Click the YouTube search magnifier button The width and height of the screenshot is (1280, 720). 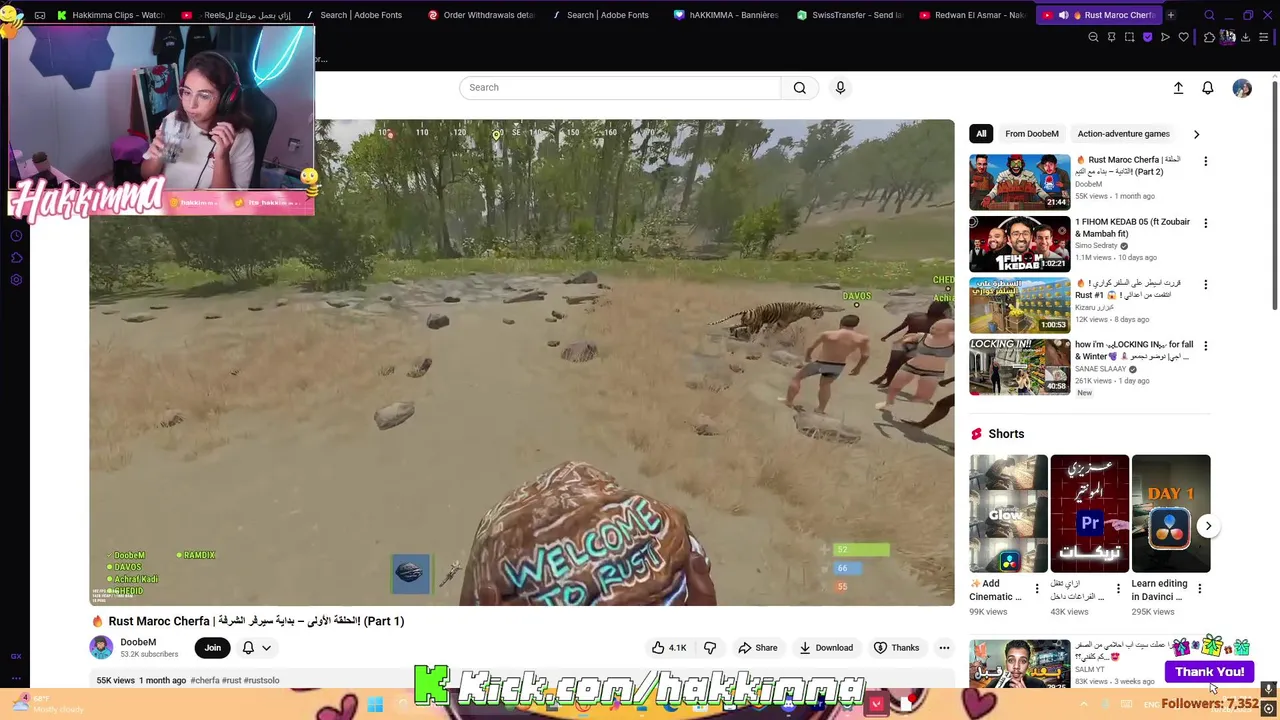pos(800,88)
